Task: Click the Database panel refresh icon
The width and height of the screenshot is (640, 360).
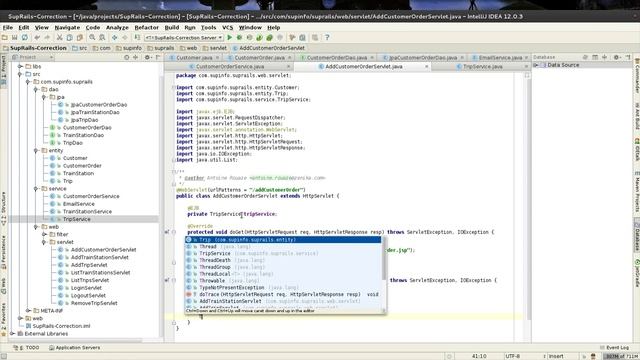Action: coord(585,58)
